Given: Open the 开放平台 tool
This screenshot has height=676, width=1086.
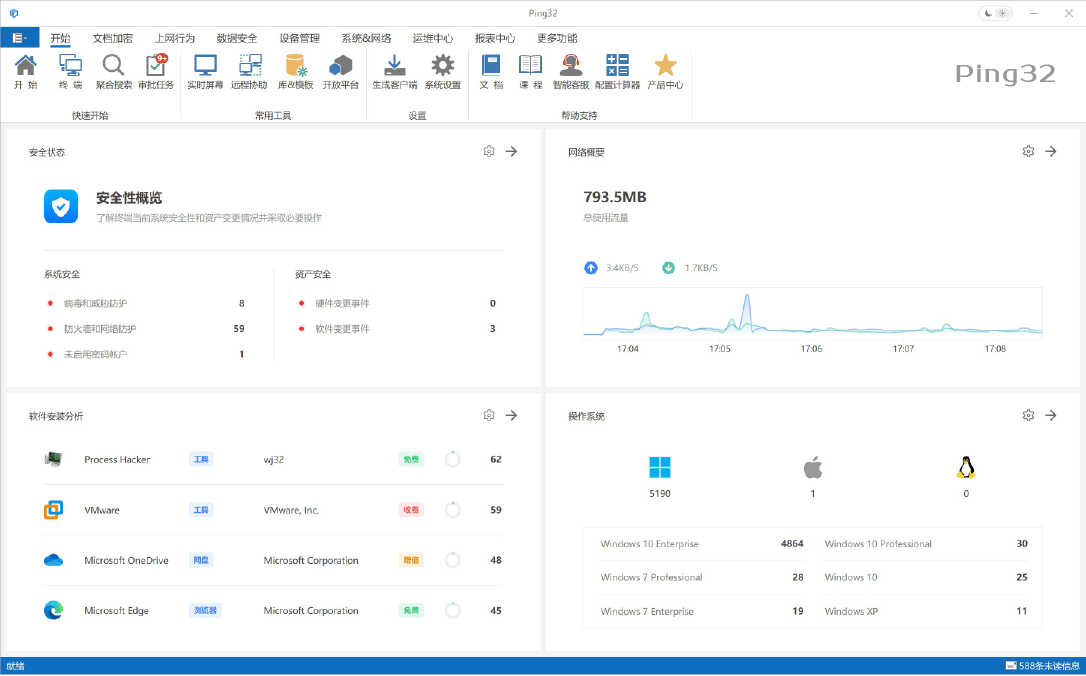Looking at the screenshot, I should pyautogui.click(x=341, y=70).
